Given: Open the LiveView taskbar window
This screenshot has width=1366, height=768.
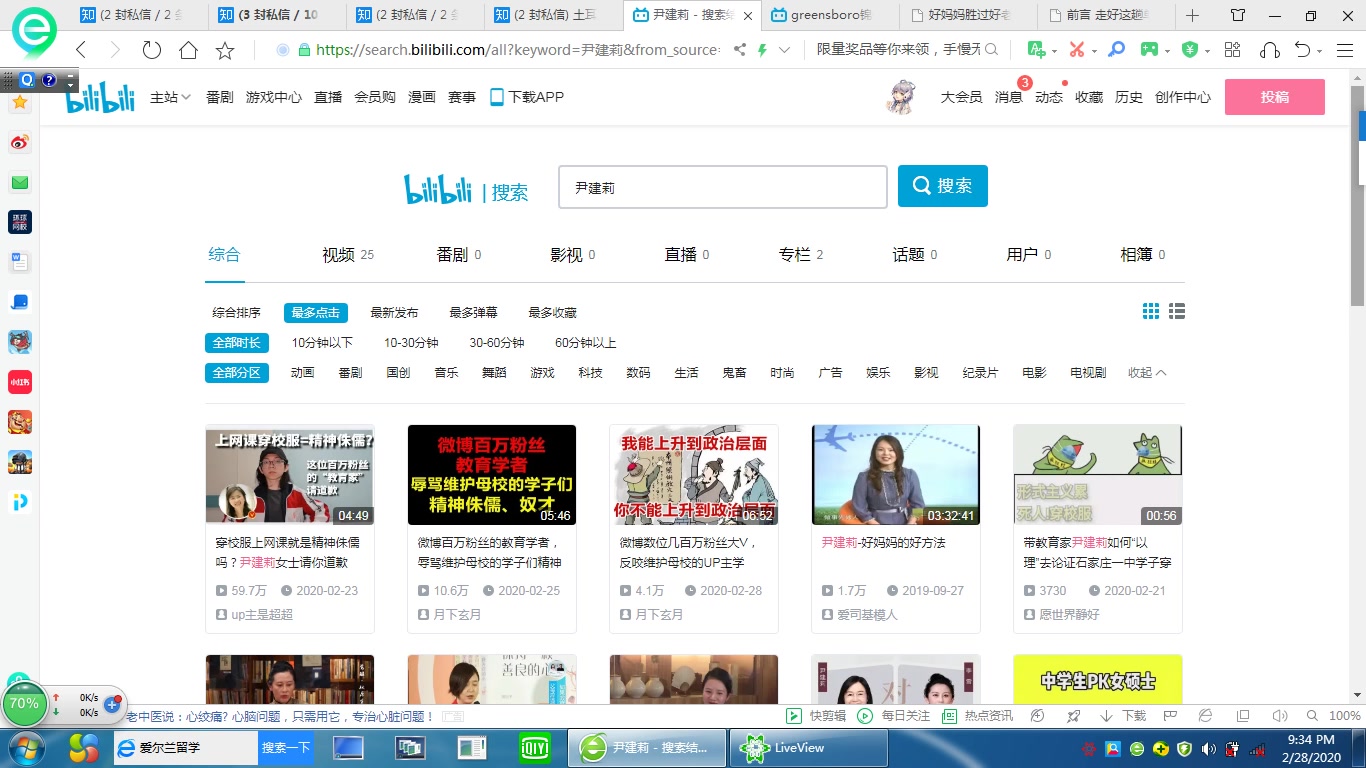Looking at the screenshot, I should pyautogui.click(x=810, y=748).
